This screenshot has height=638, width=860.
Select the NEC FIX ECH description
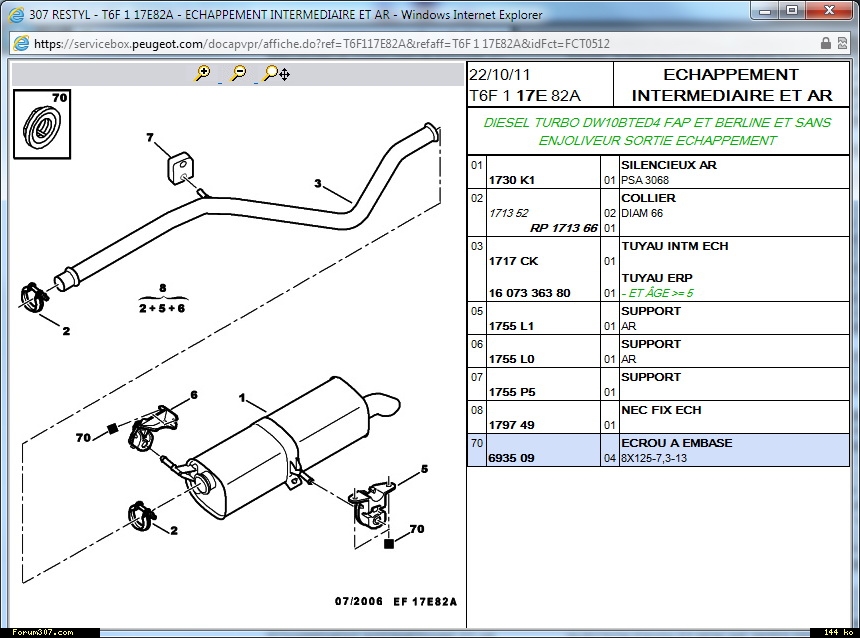tap(661, 410)
